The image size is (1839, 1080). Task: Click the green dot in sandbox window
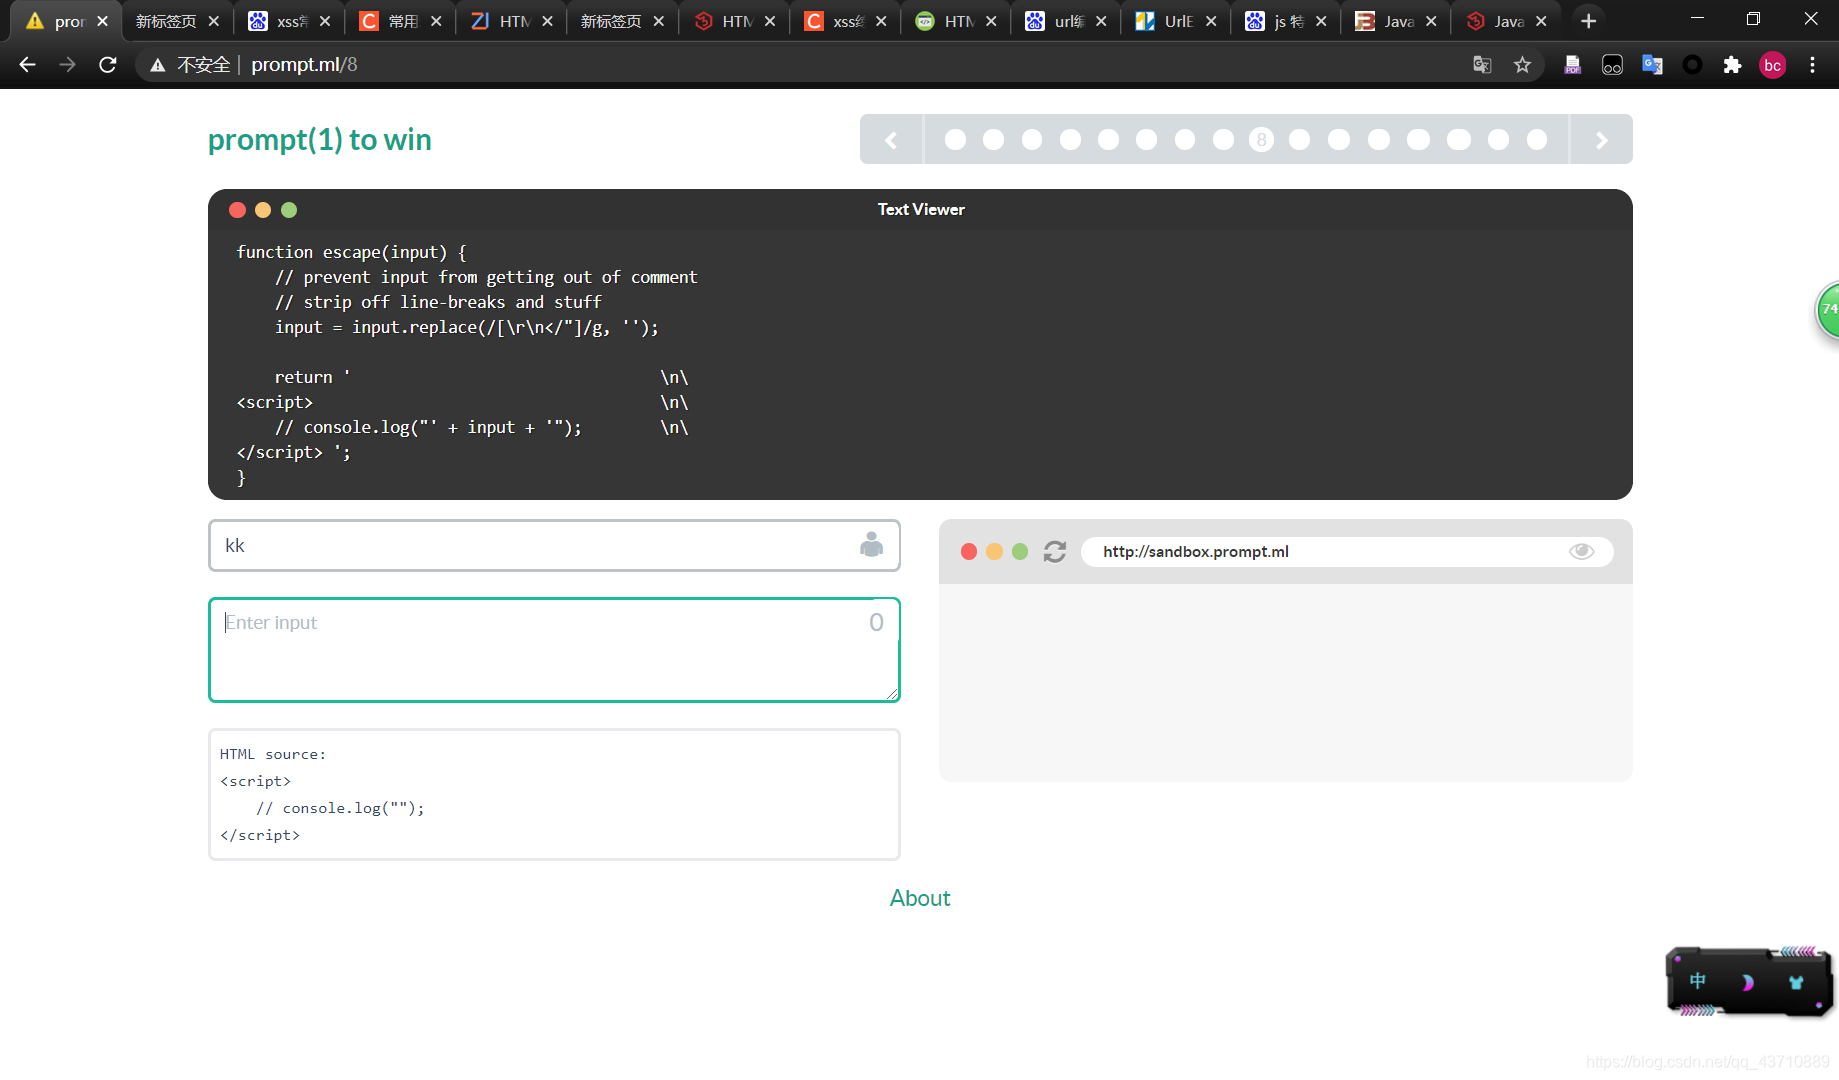pos(1020,552)
